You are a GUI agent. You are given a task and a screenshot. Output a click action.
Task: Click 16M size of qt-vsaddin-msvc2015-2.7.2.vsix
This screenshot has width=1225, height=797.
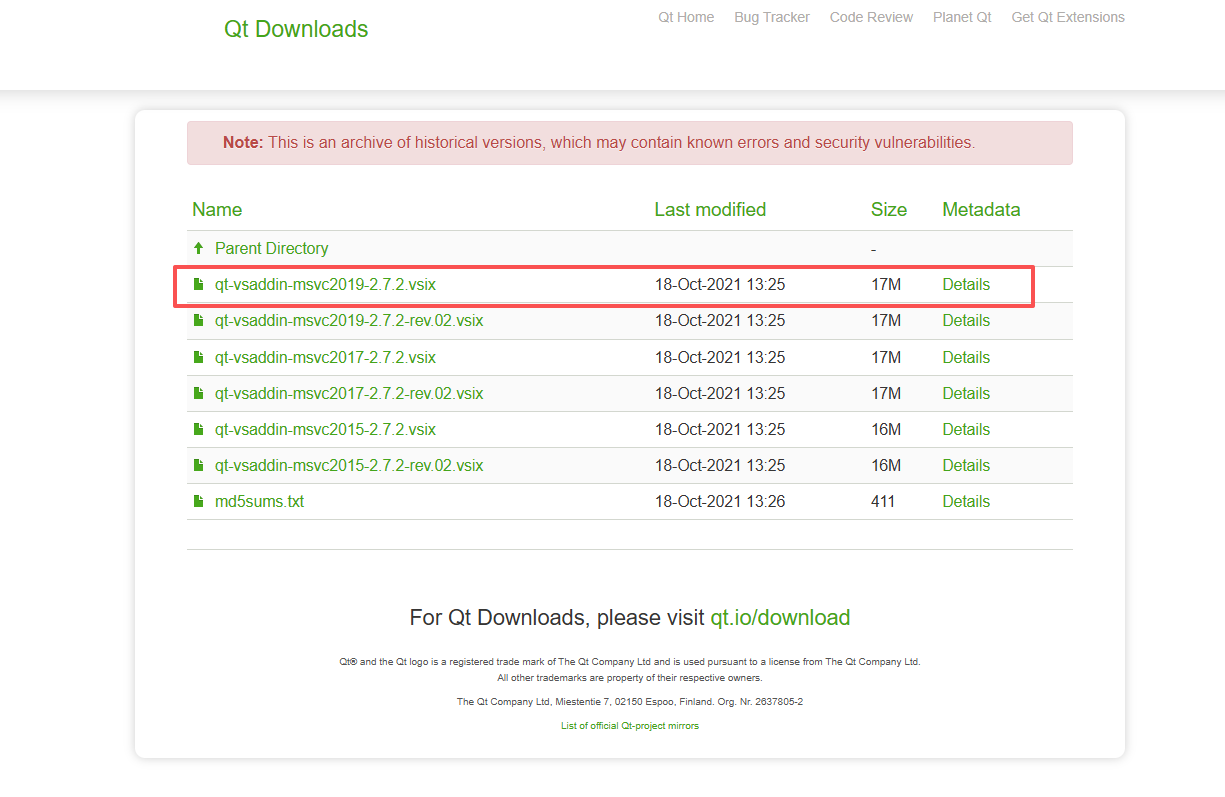click(886, 429)
